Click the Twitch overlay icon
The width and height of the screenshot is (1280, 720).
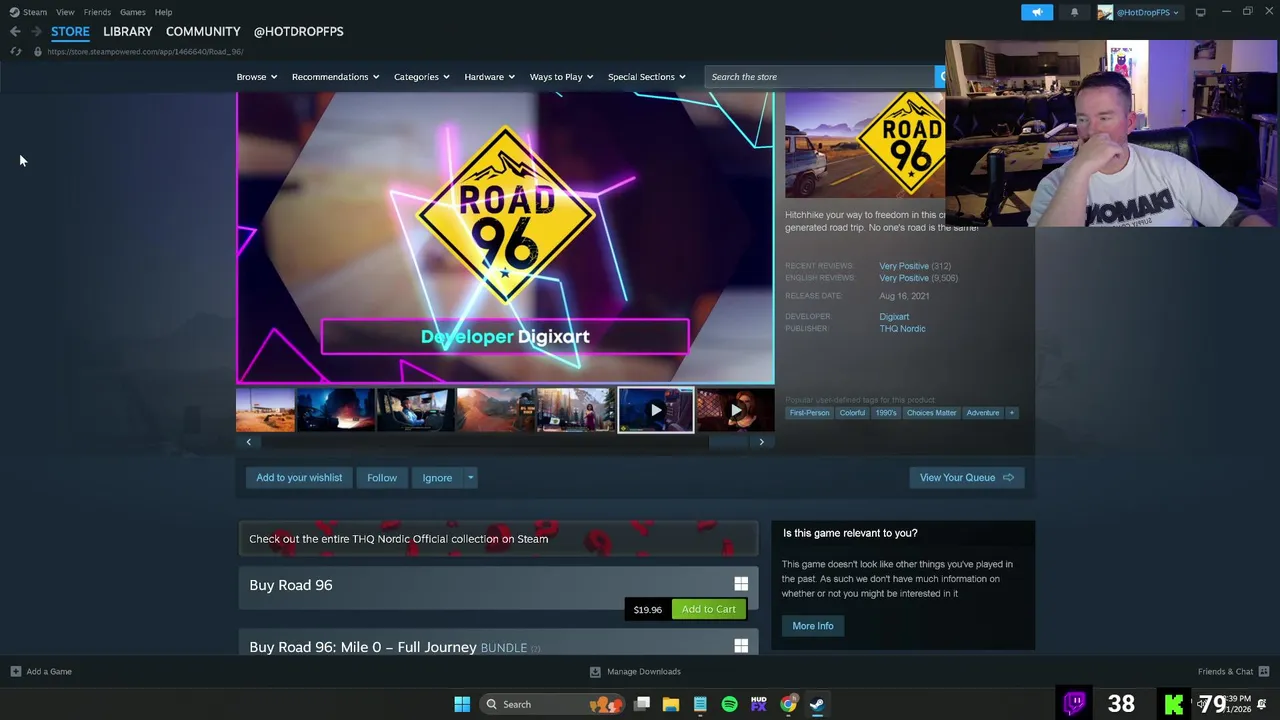click(x=1075, y=703)
